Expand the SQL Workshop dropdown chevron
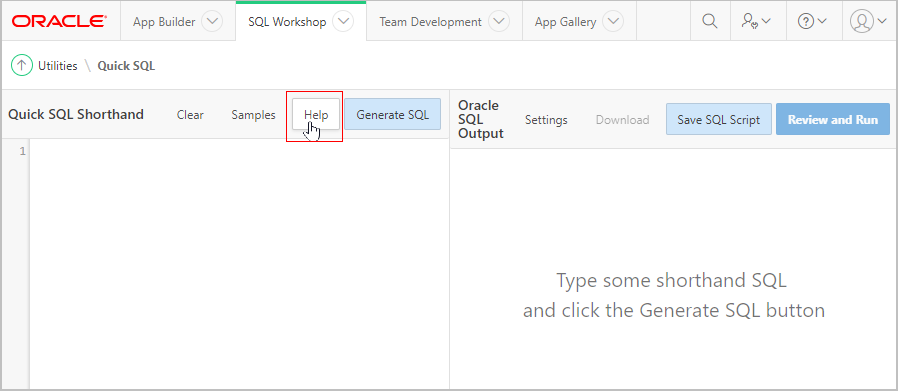The width and height of the screenshot is (898, 391). (x=344, y=22)
